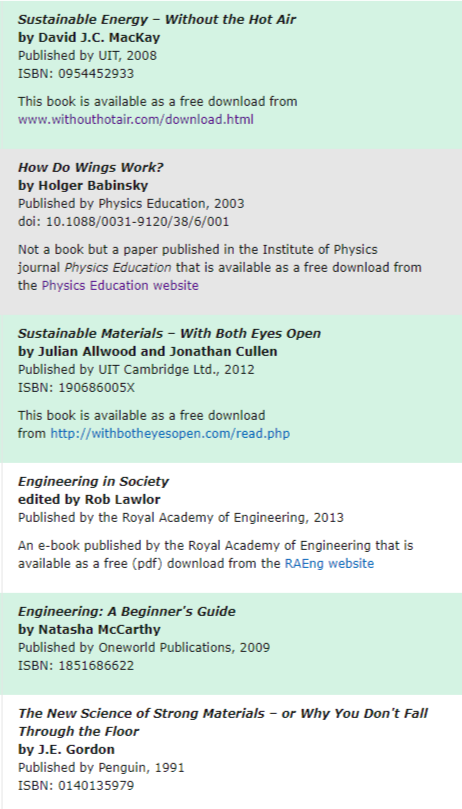Click the Published by Penguin, 1991 line
Screen dimensions: 462x809
(x=101, y=768)
